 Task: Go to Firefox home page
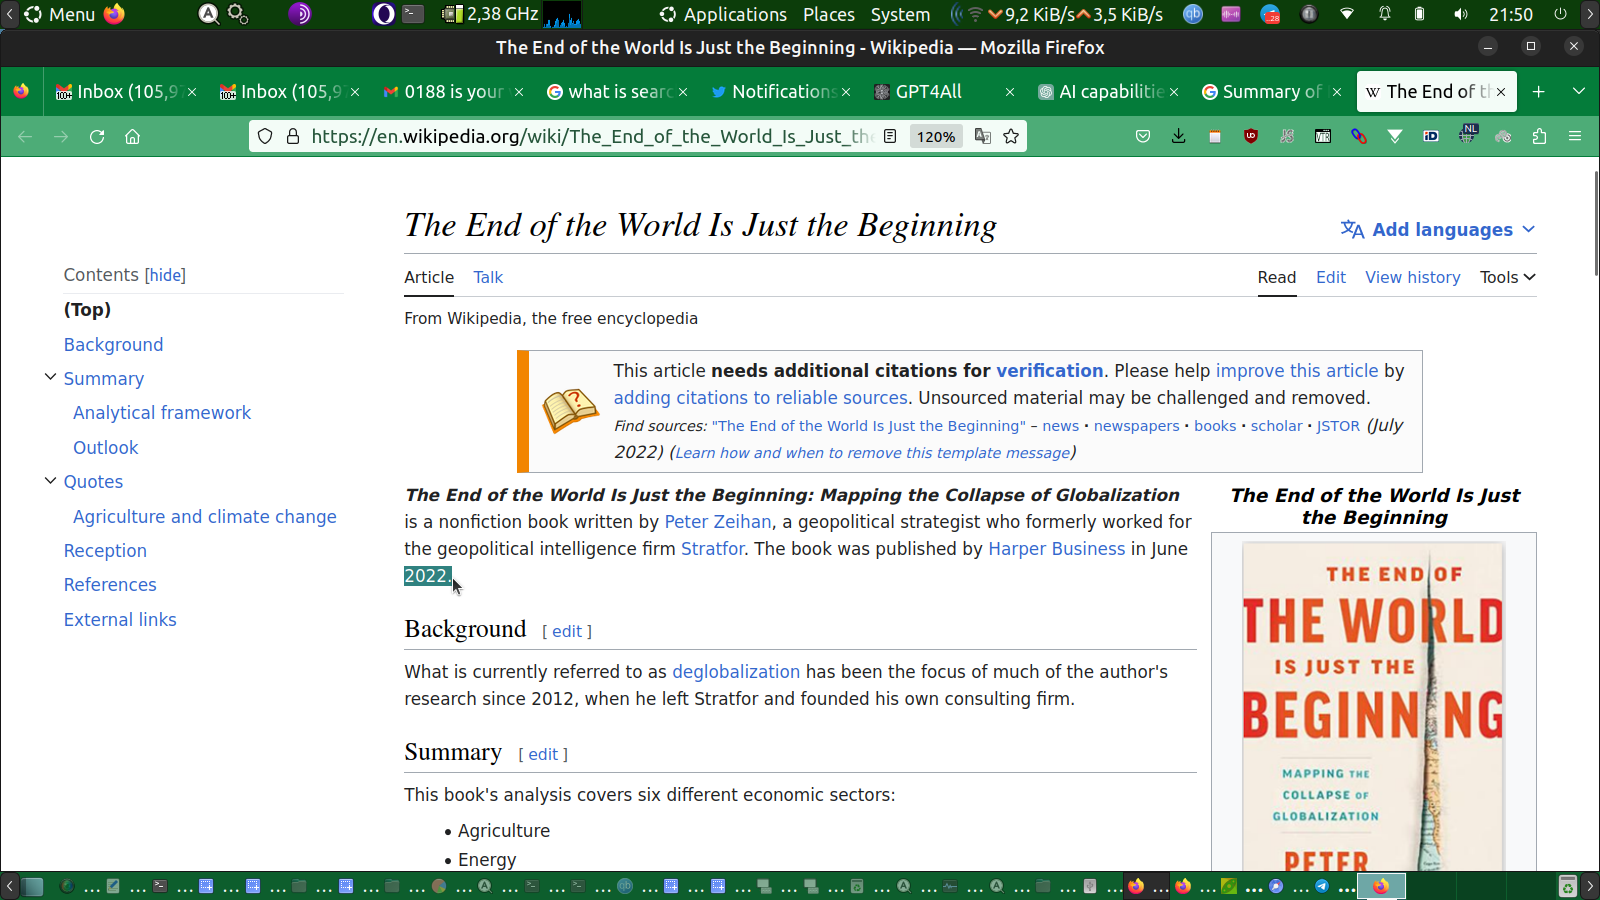point(132,136)
